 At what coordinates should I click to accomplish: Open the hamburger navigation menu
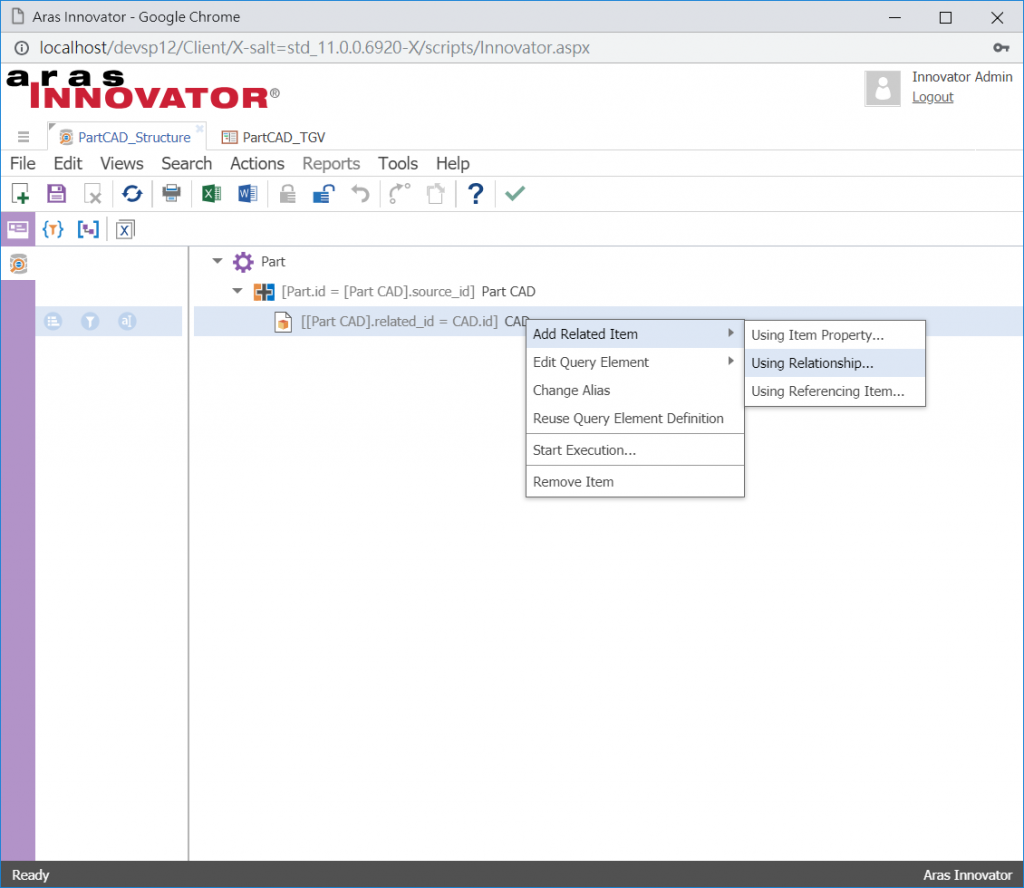[x=24, y=136]
